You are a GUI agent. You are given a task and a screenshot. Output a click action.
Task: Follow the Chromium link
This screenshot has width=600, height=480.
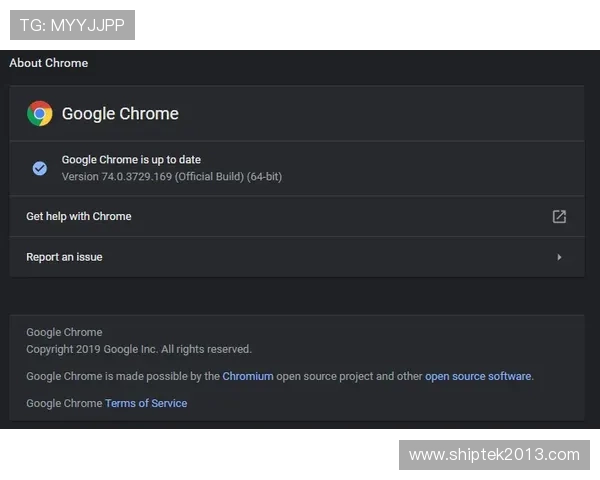pyautogui.click(x=248, y=376)
